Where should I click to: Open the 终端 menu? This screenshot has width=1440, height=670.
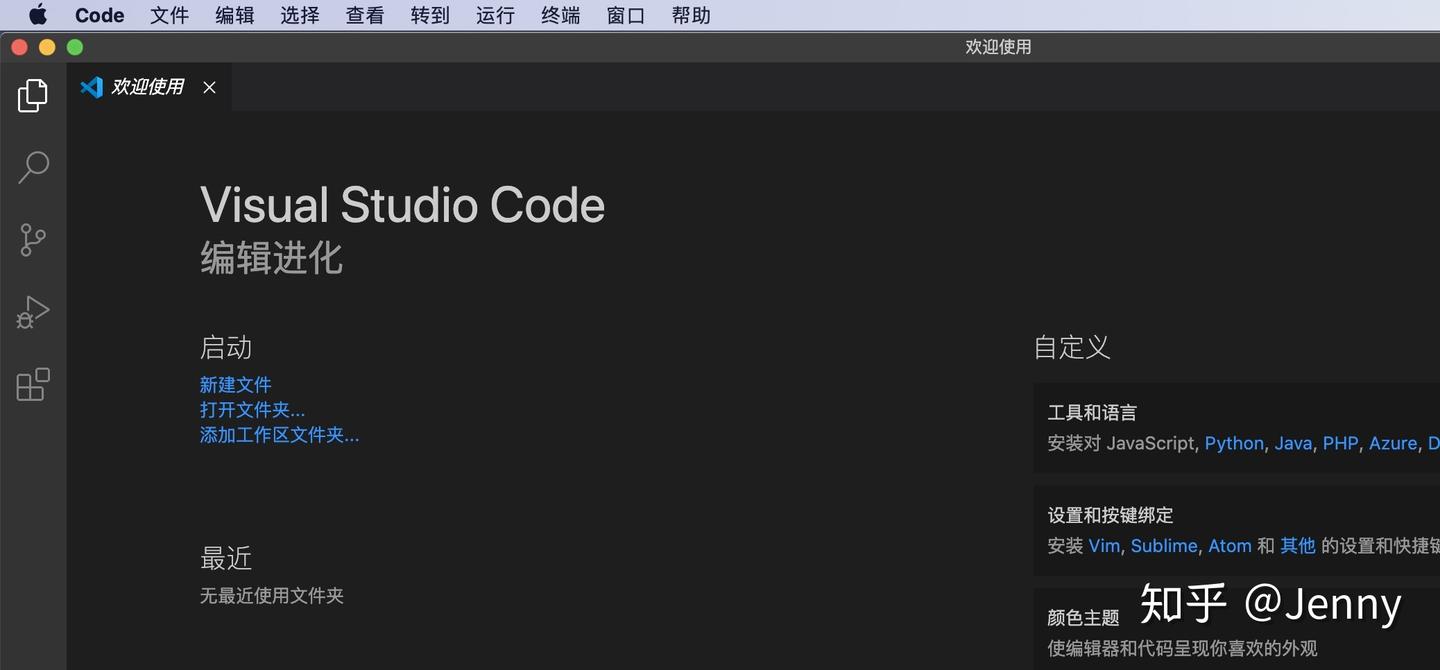[560, 15]
